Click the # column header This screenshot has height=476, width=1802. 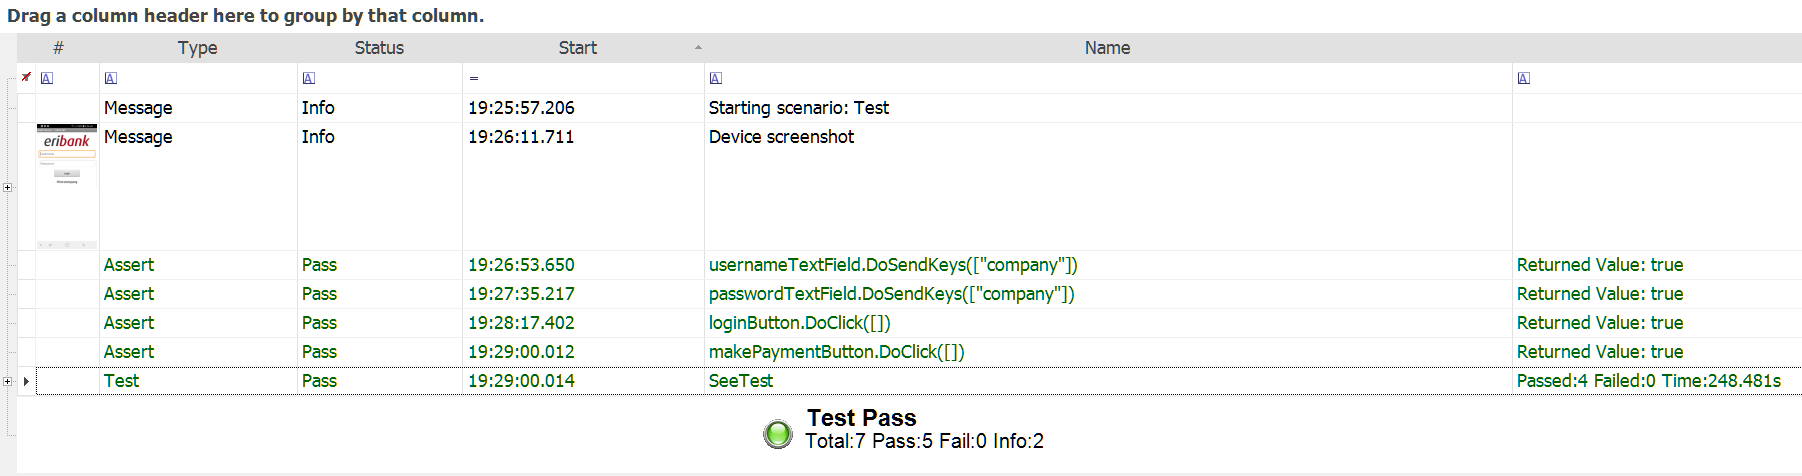click(58, 47)
